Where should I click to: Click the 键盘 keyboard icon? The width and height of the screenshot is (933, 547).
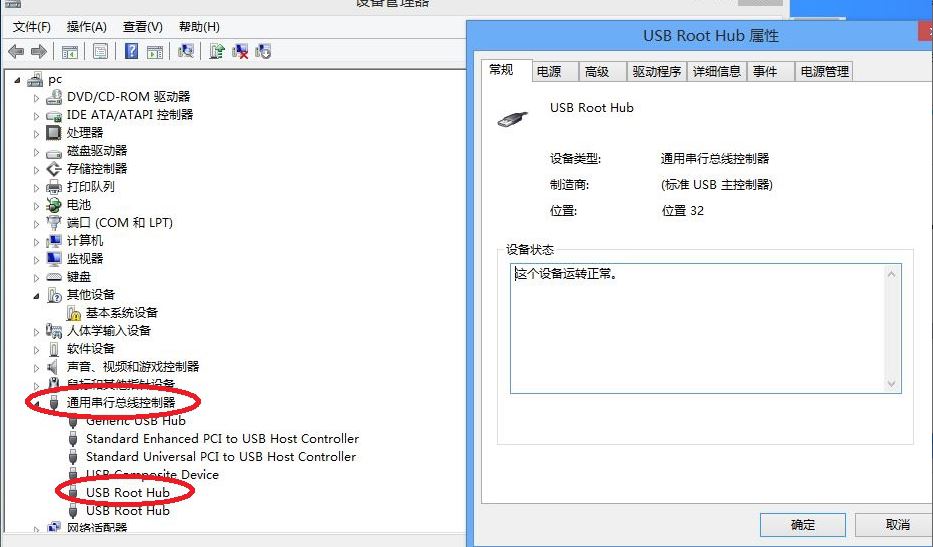pos(54,277)
